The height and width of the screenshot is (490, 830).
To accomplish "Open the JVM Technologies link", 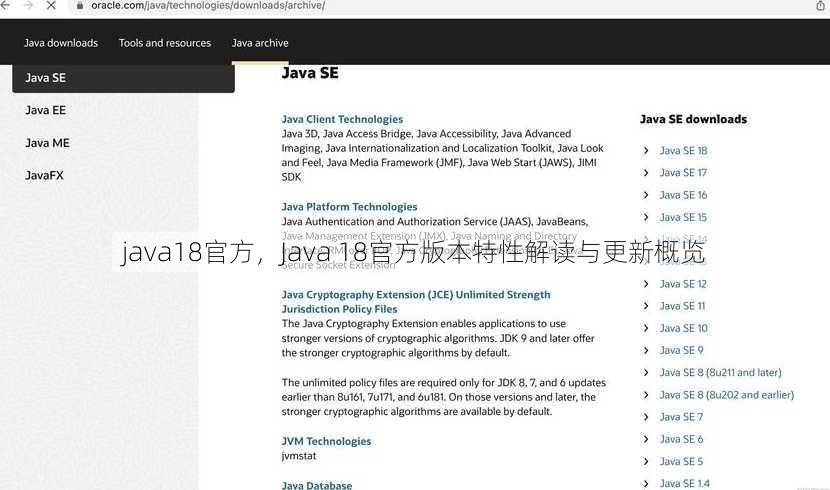I will [326, 441].
